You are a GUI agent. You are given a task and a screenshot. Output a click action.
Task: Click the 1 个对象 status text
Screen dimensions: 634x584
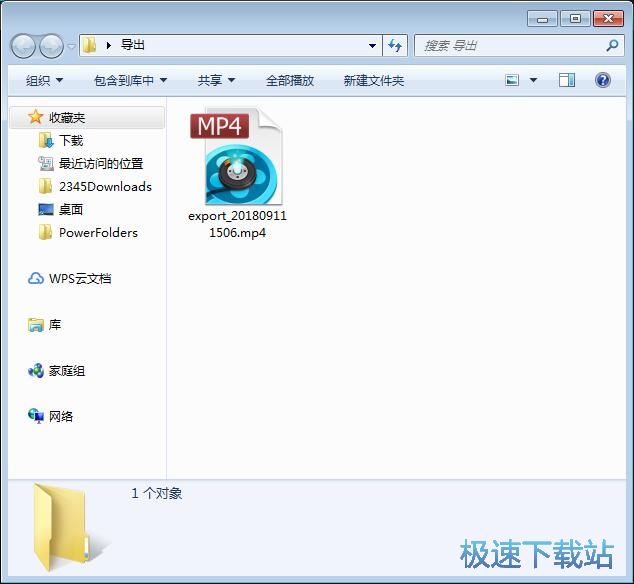156,493
